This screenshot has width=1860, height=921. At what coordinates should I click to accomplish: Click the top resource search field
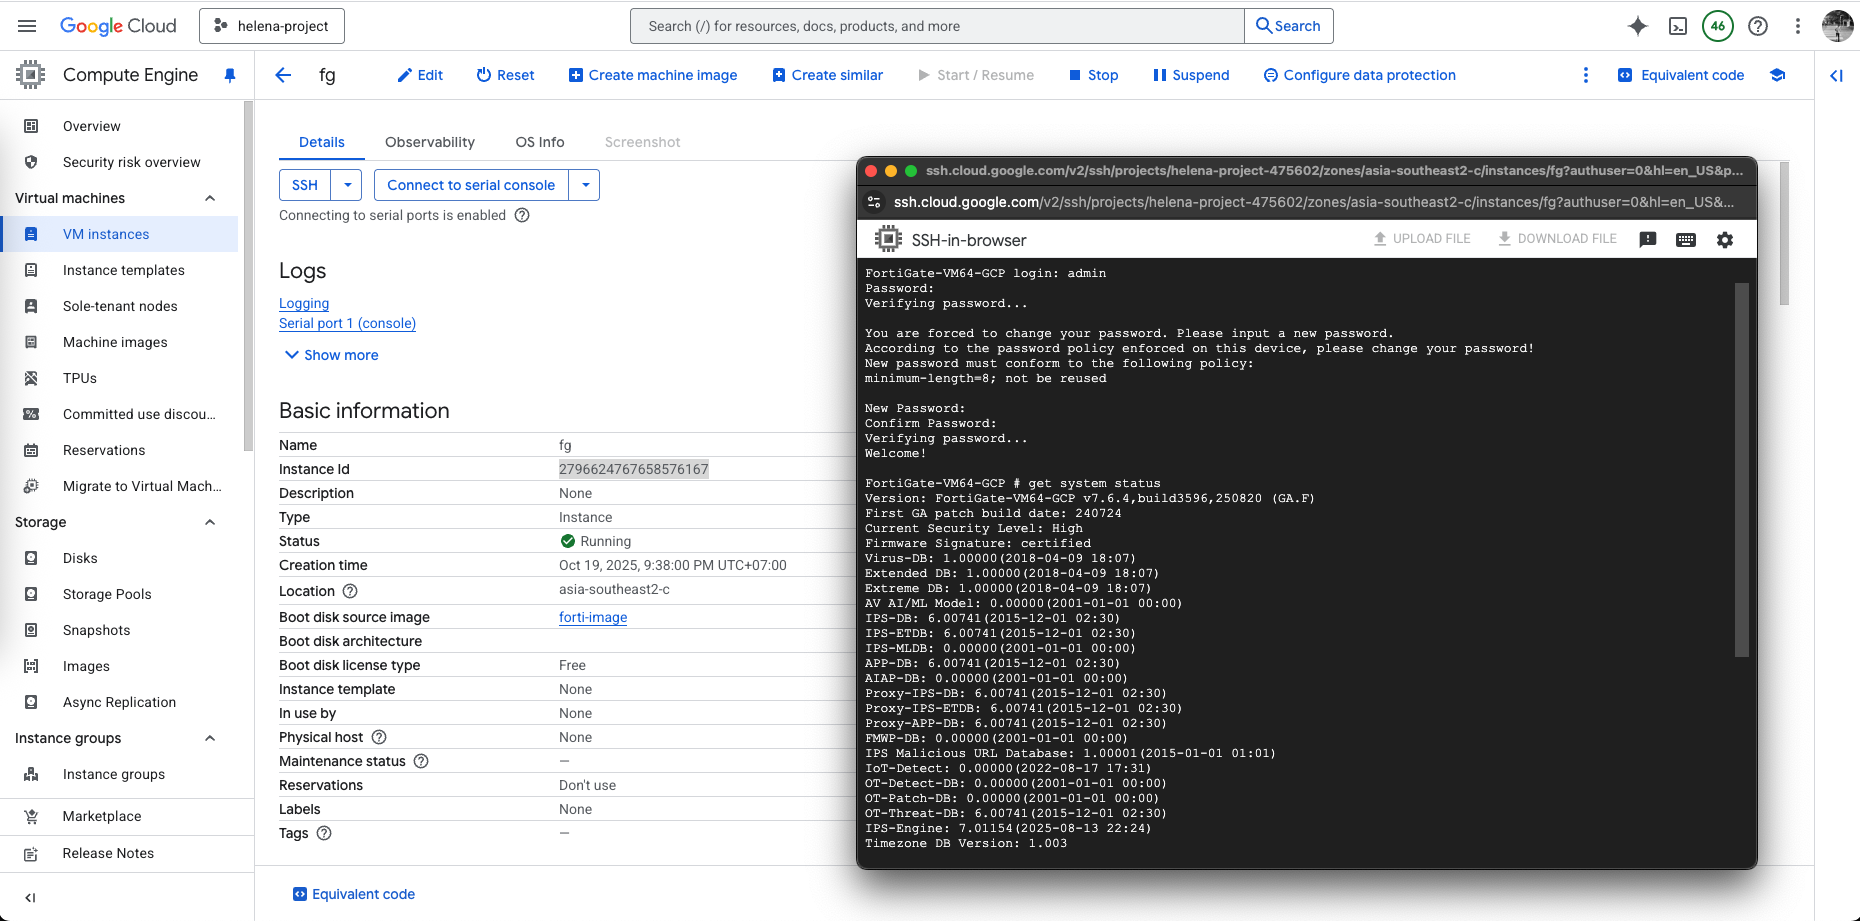click(937, 26)
